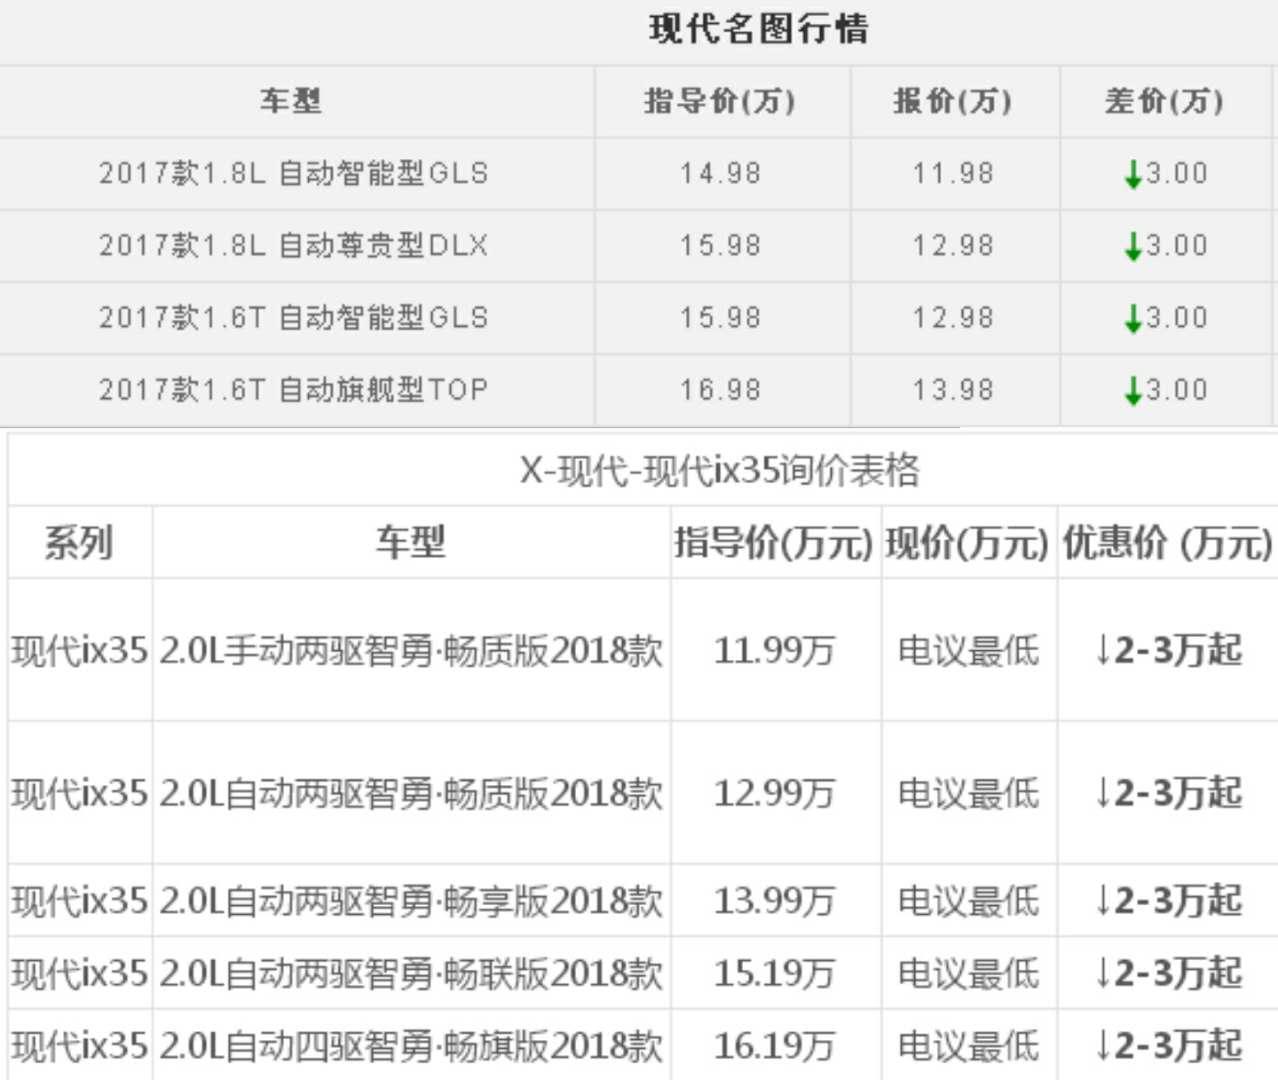This screenshot has height=1080, width=1278.
Task: Click the 16.19万 guide price cell
Action: coord(773,1047)
